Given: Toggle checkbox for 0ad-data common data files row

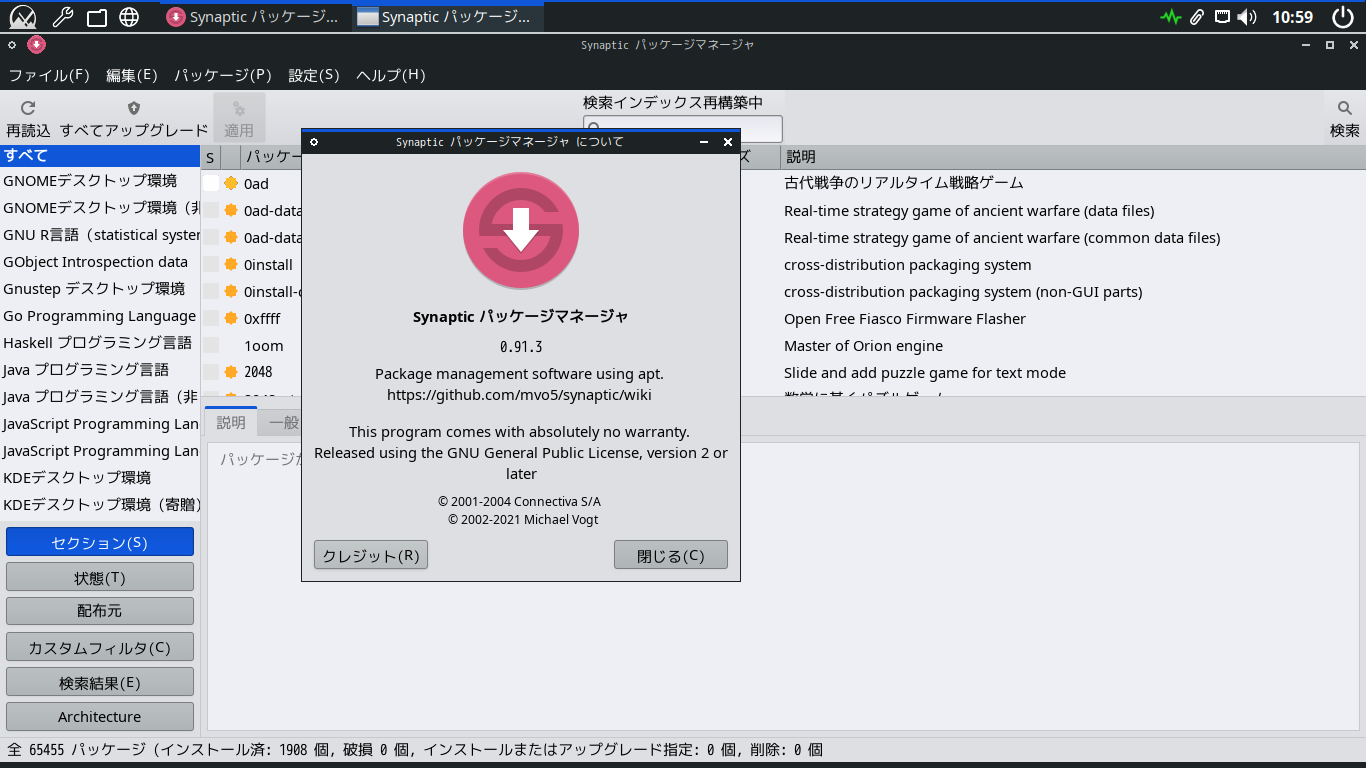Looking at the screenshot, I should click(211, 238).
